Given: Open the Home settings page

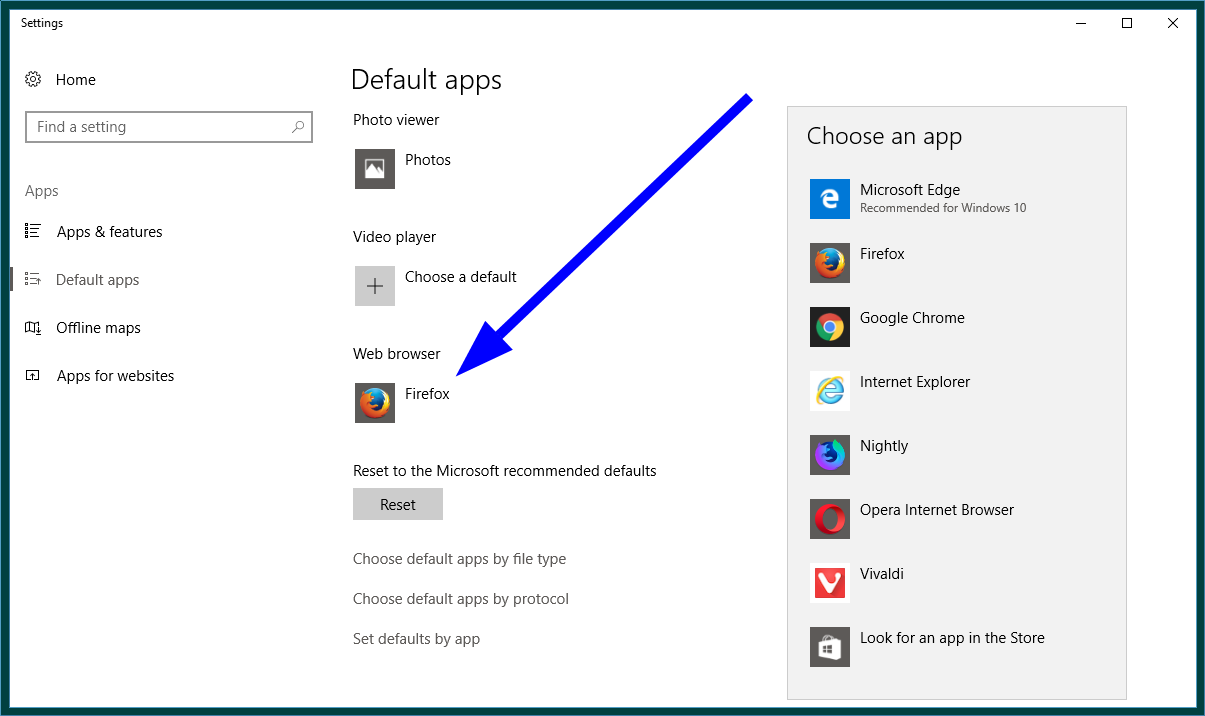Looking at the screenshot, I should pyautogui.click(x=76, y=80).
